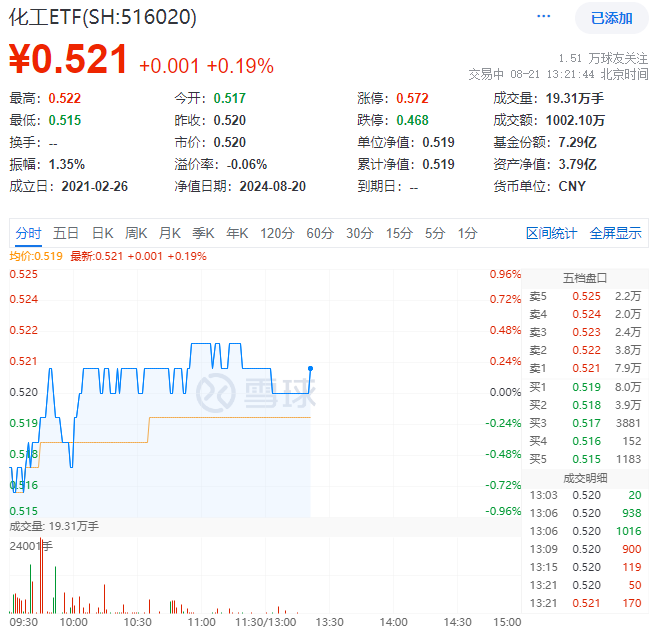
Task: Click the 涨停 0.572 value
Action: (412, 98)
